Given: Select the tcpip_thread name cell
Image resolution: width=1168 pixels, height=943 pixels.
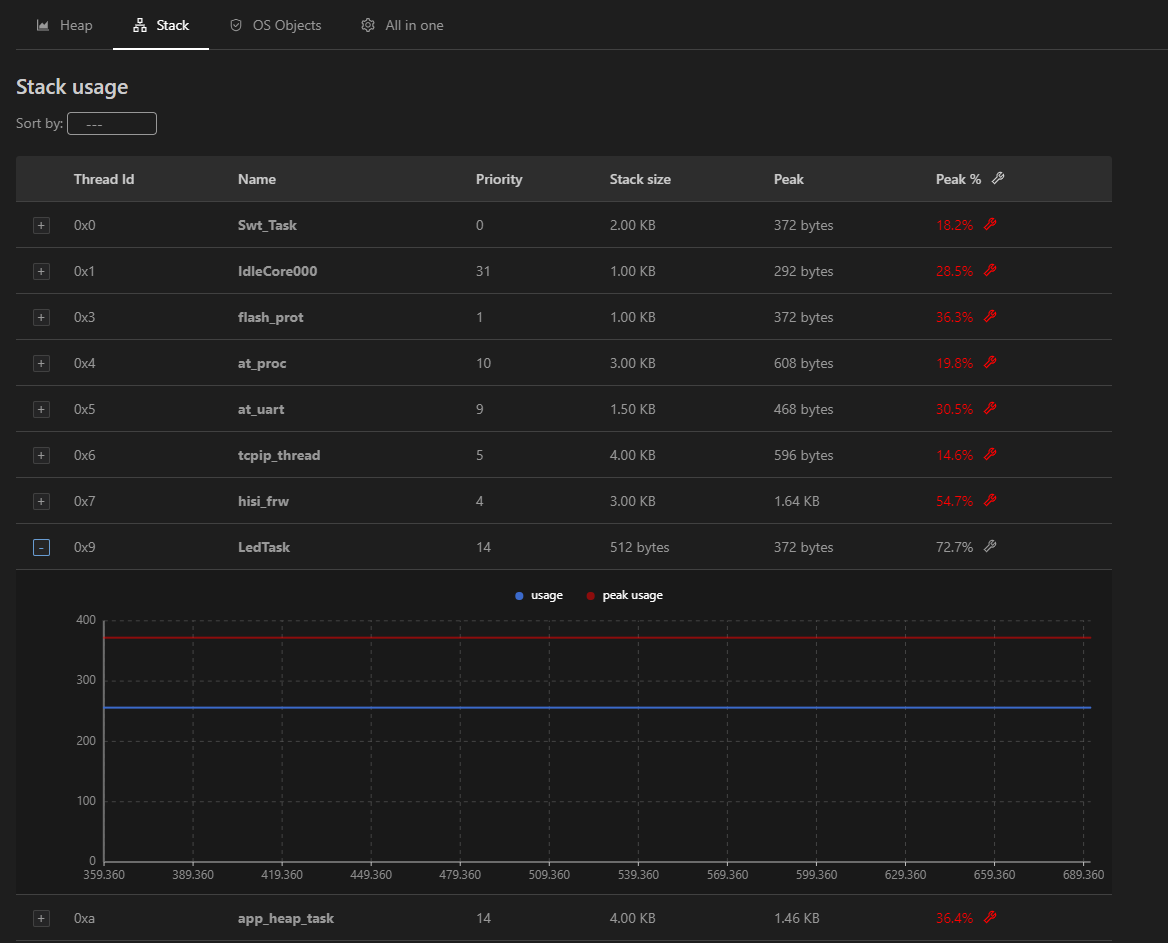Looking at the screenshot, I should click(x=279, y=455).
